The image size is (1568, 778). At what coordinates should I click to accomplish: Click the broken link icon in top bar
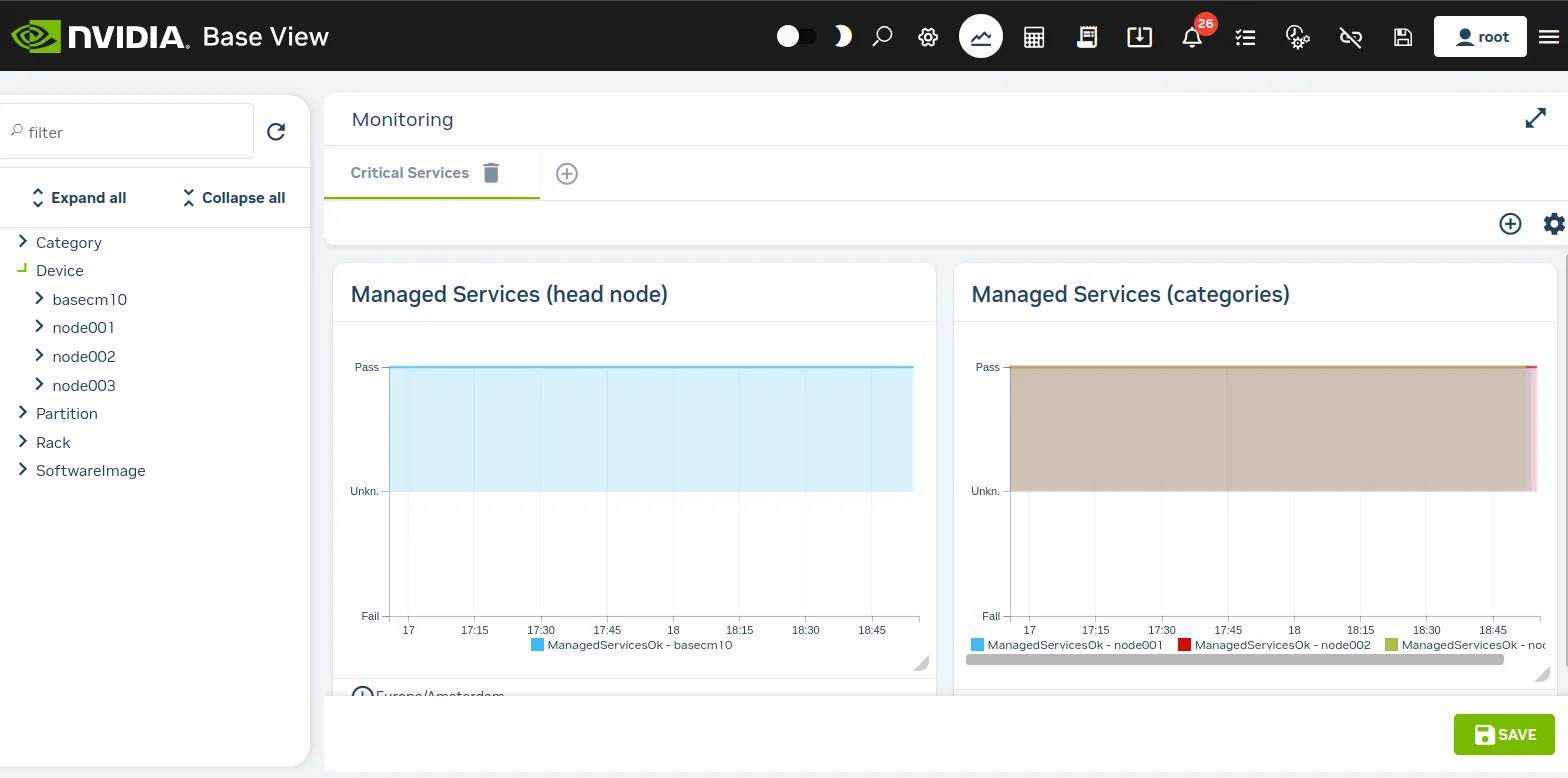[x=1351, y=37]
